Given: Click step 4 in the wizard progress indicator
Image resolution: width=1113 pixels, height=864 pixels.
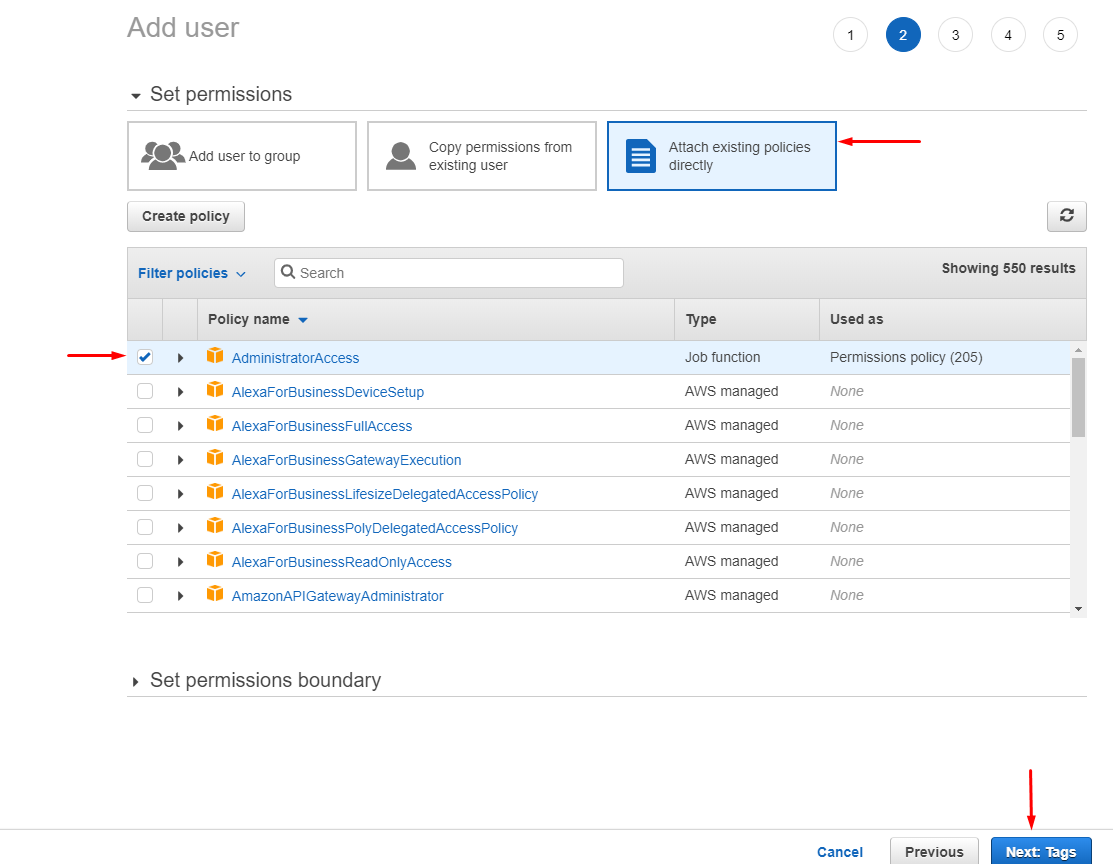Looking at the screenshot, I should click(x=1008, y=34).
